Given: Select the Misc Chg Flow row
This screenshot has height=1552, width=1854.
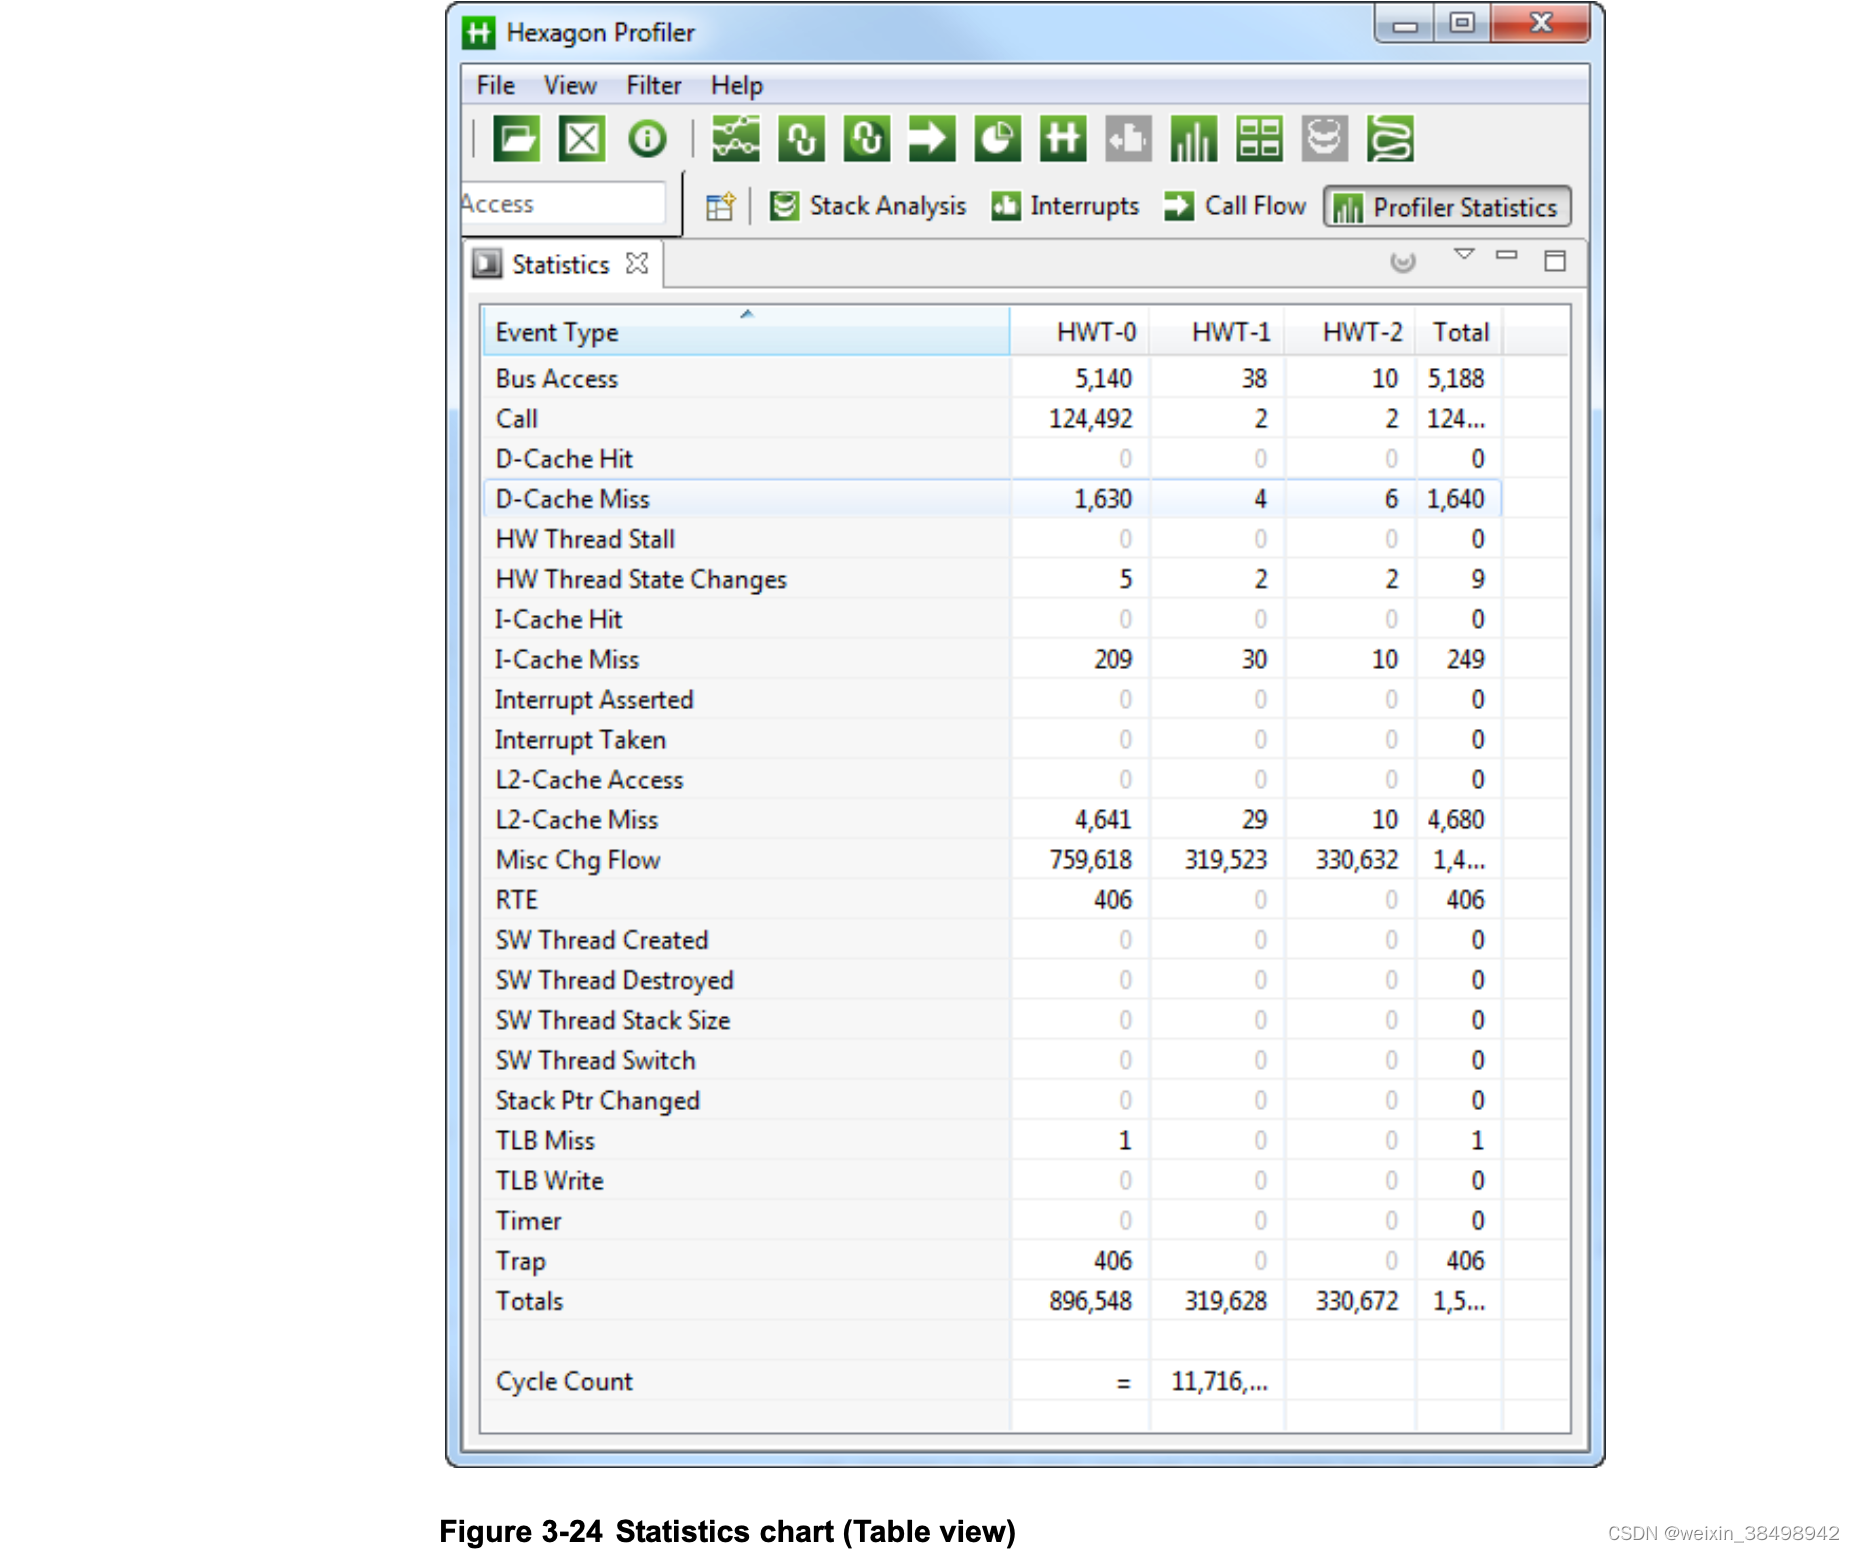Looking at the screenshot, I should tap(992, 860).
